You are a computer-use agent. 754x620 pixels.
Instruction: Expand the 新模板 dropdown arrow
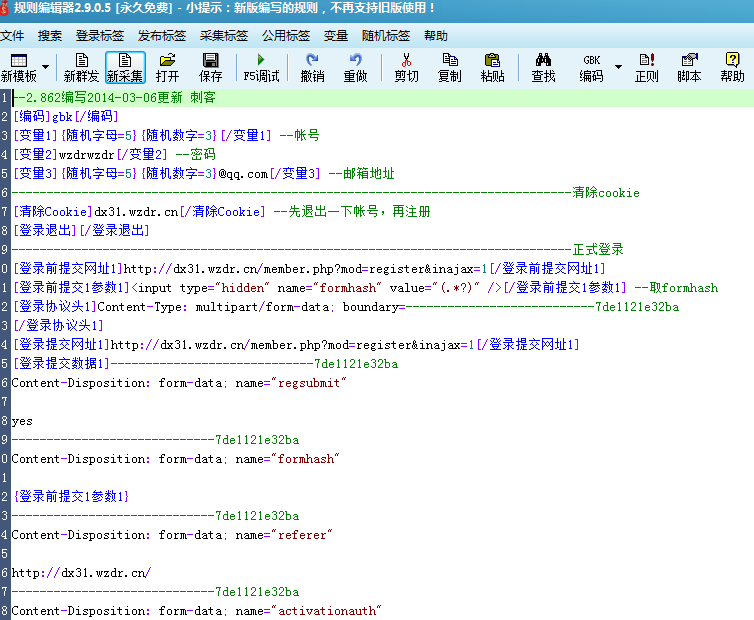(x=46, y=67)
